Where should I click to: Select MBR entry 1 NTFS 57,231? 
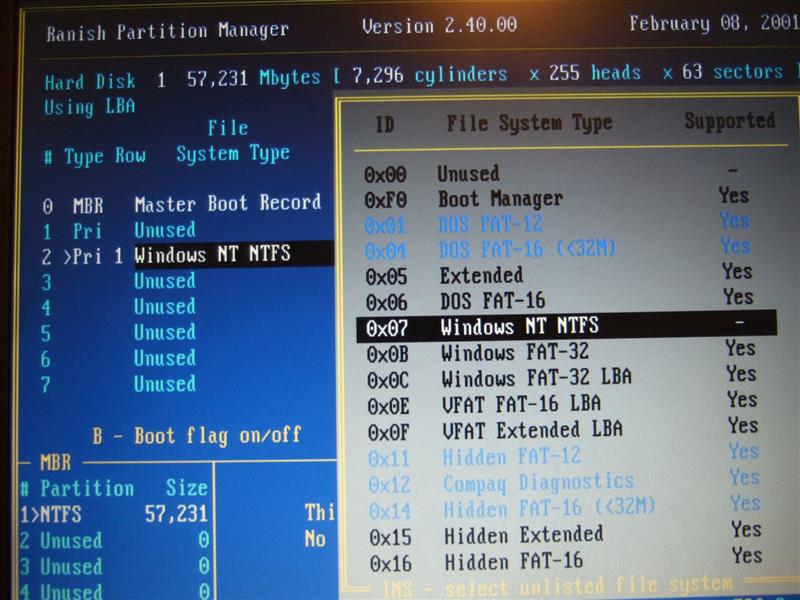tap(114, 514)
